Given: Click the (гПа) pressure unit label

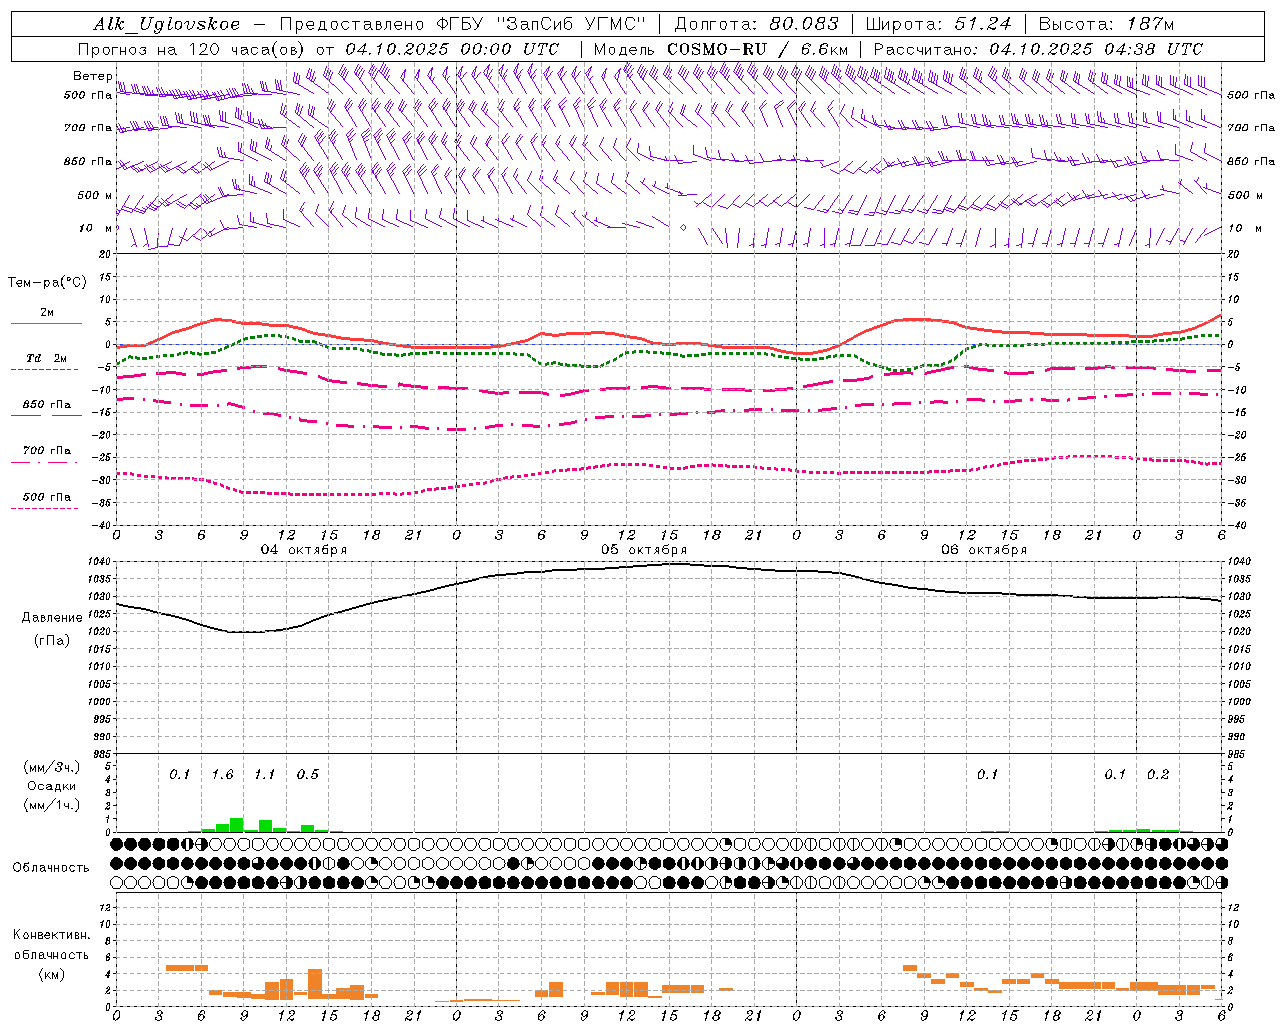Looking at the screenshot, I should click(x=51, y=640).
